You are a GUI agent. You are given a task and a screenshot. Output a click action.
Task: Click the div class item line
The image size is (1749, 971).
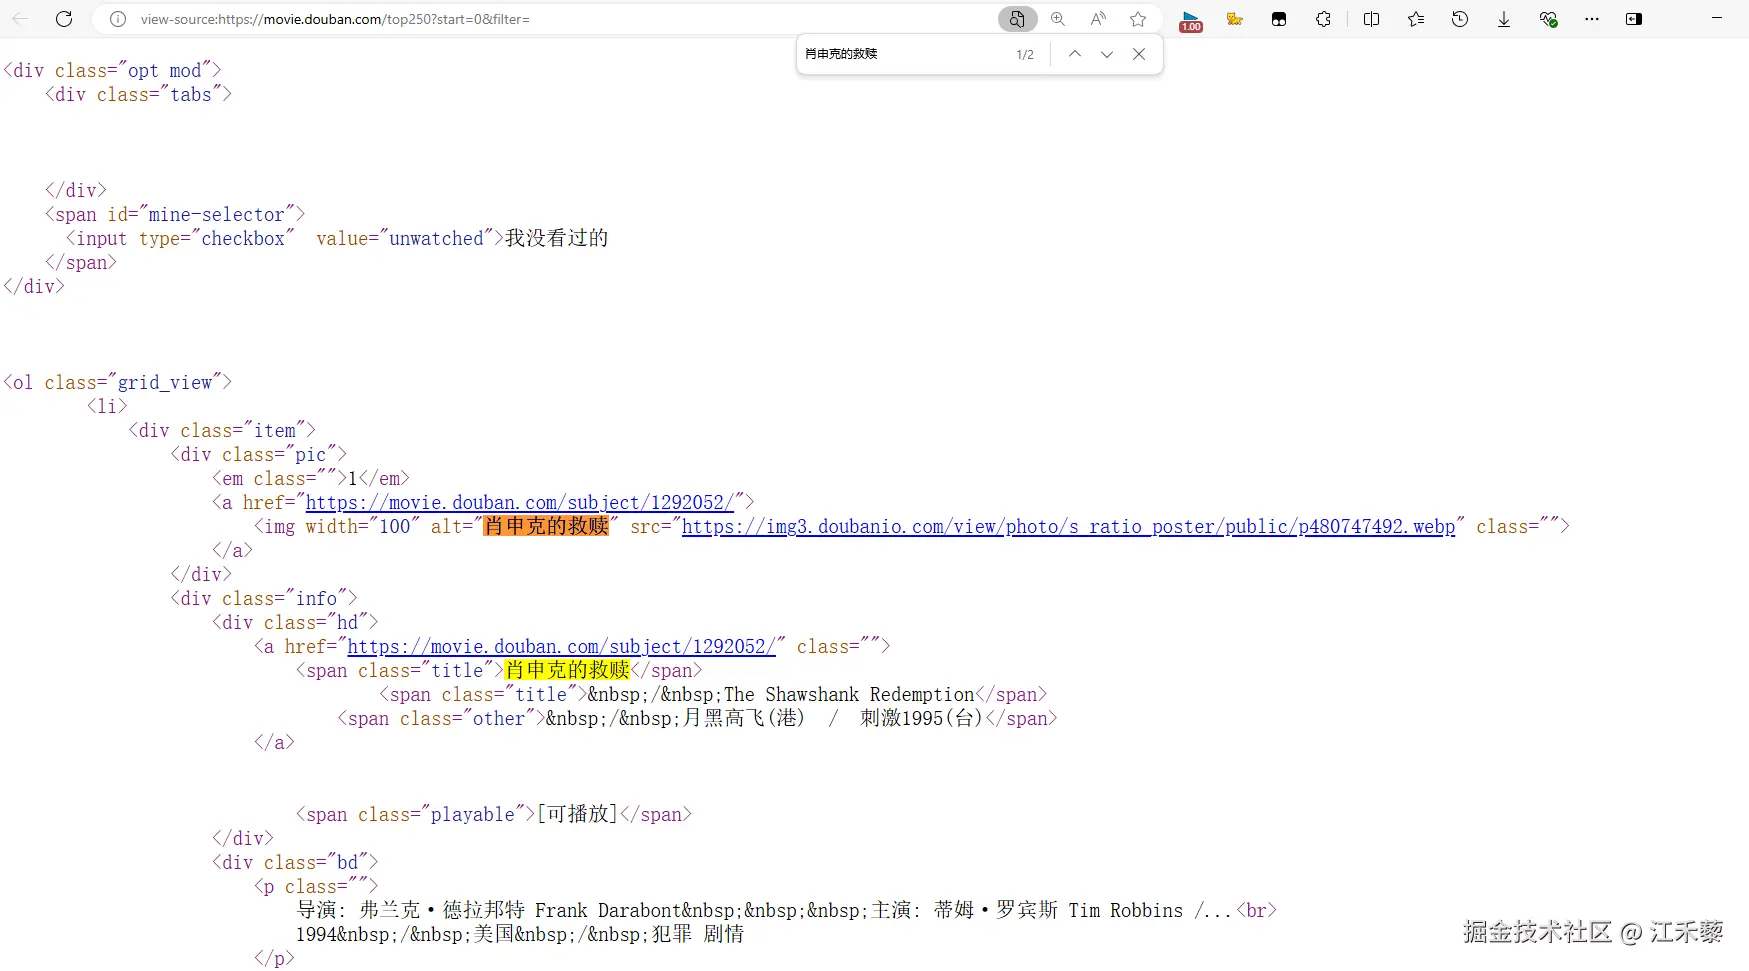point(222,430)
